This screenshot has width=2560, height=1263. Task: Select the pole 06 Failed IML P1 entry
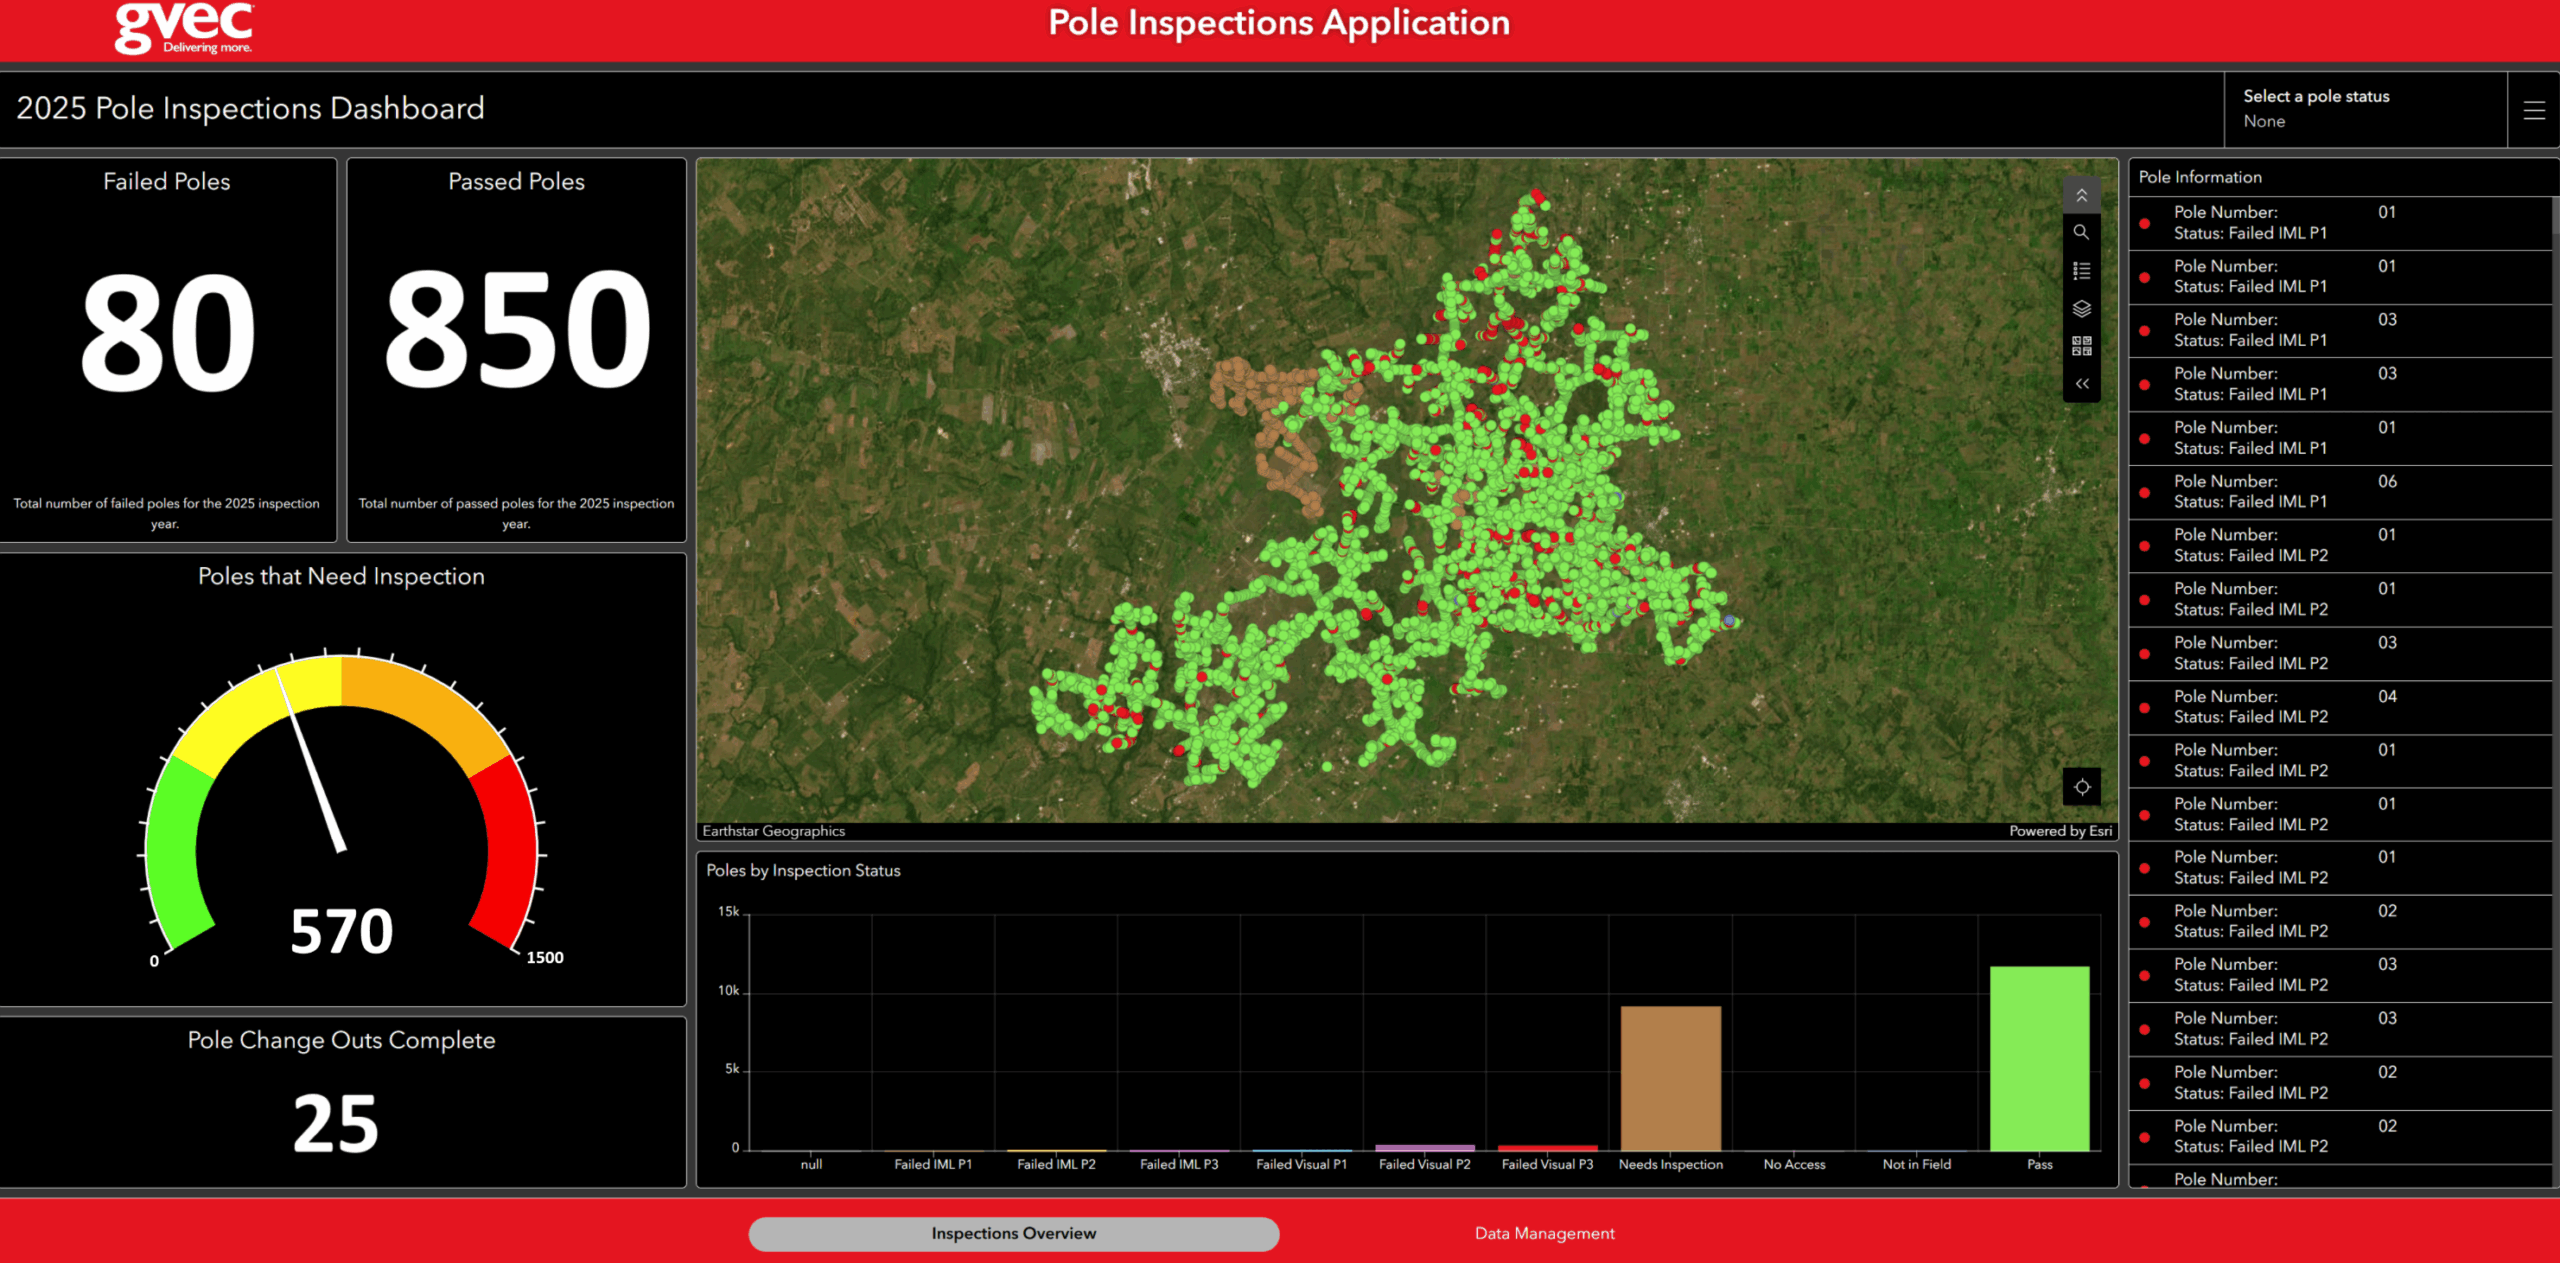2340,492
